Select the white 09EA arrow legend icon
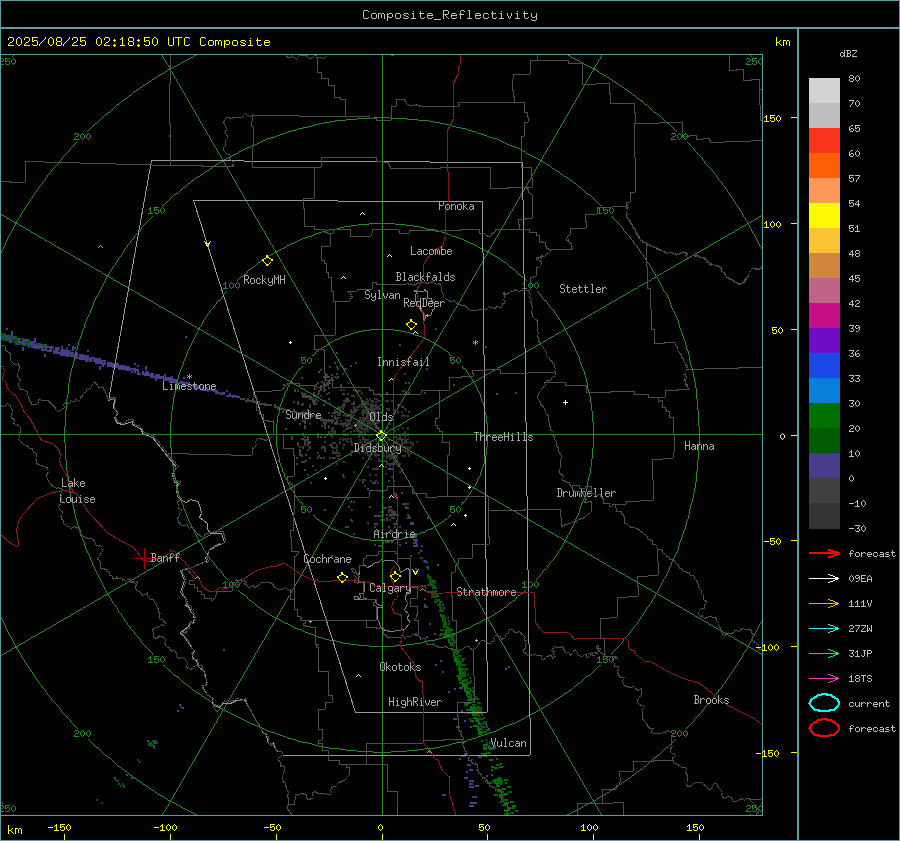Screen dimensions: 900x841 824,578
